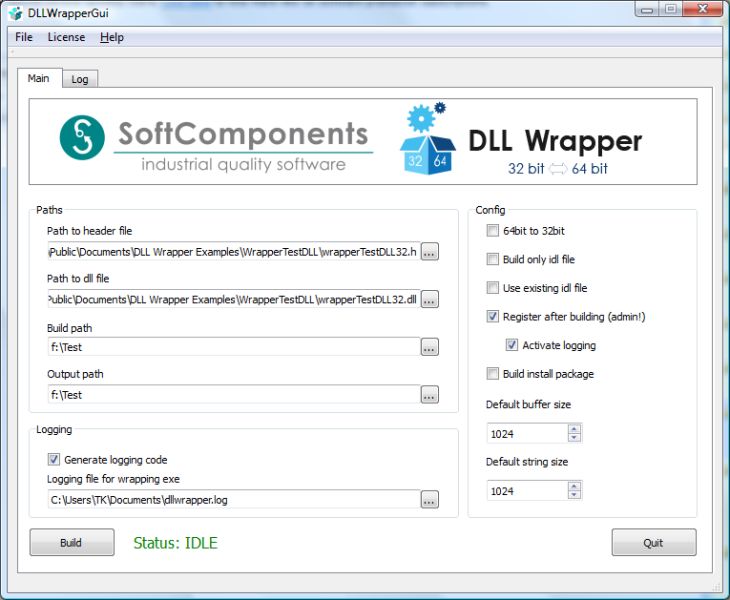
Task: Quit the application with Quit button
Action: (654, 542)
